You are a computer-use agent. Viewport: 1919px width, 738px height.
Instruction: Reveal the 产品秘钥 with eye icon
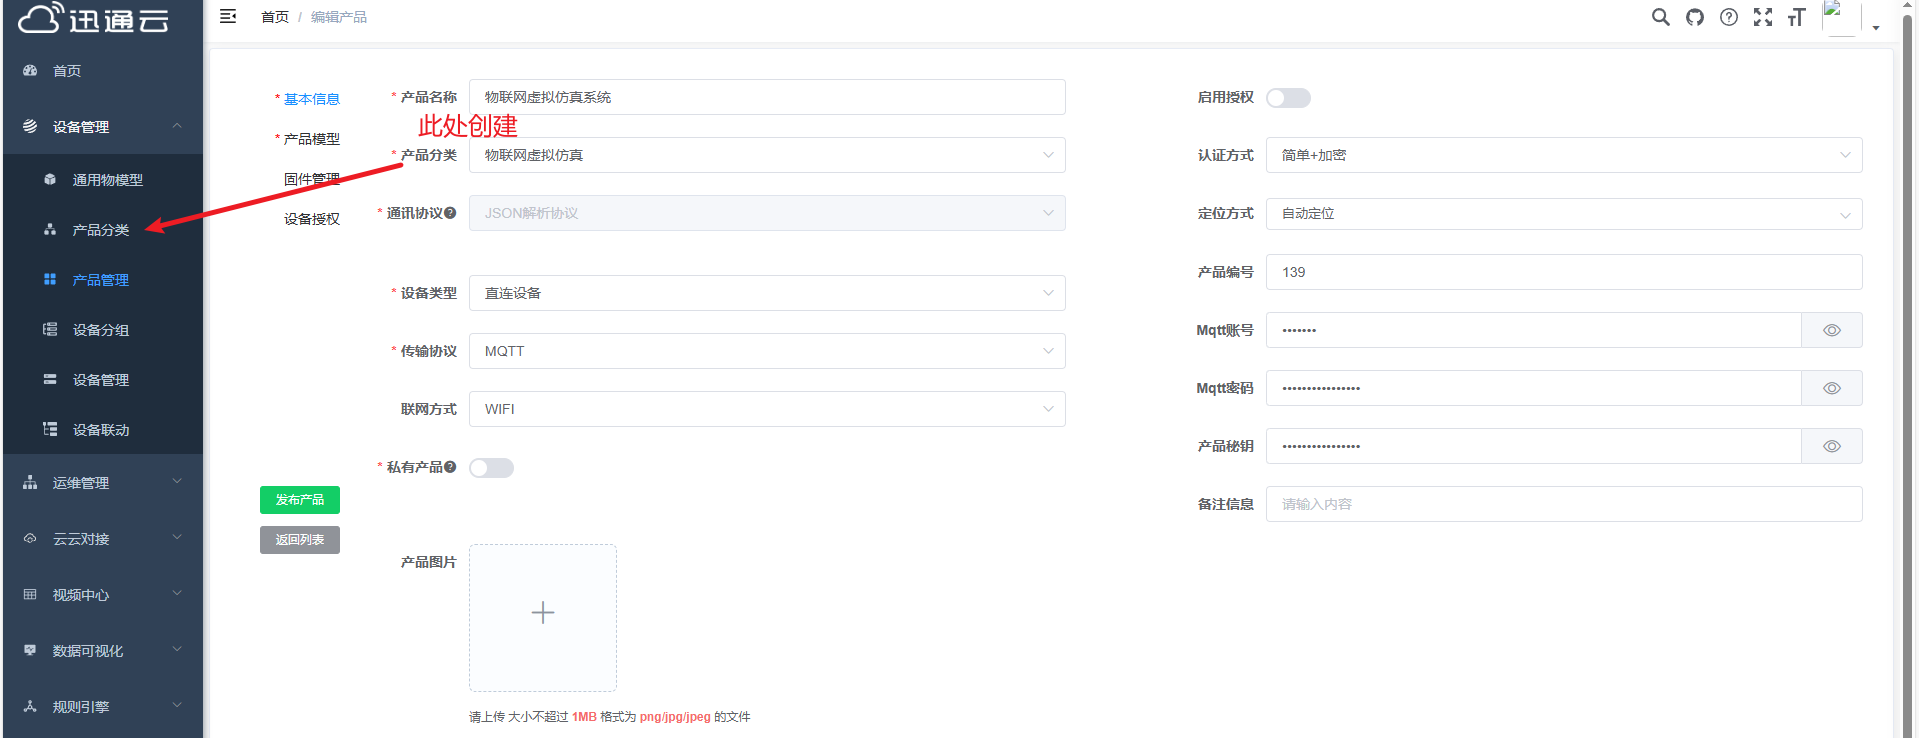1831,446
